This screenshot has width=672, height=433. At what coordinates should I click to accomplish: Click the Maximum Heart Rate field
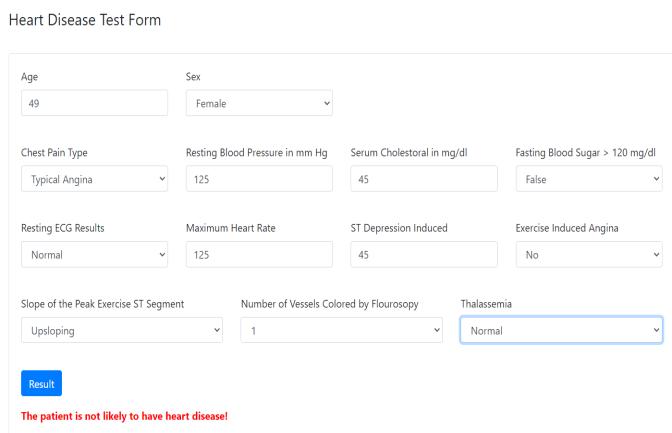(259, 255)
